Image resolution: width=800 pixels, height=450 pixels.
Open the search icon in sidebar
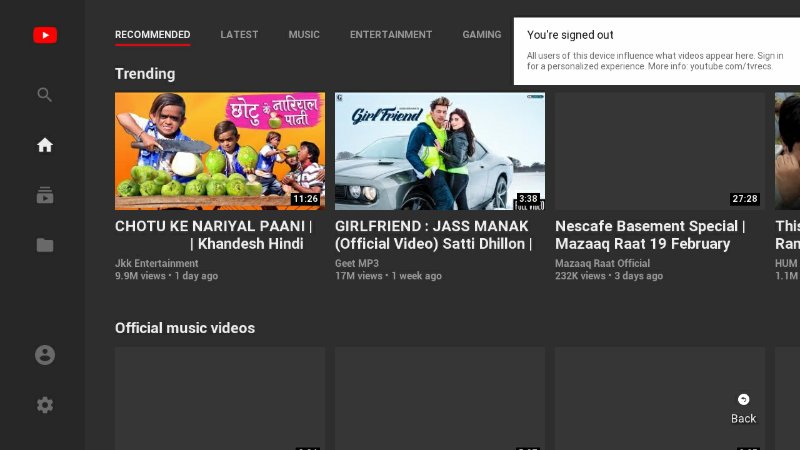point(44,94)
